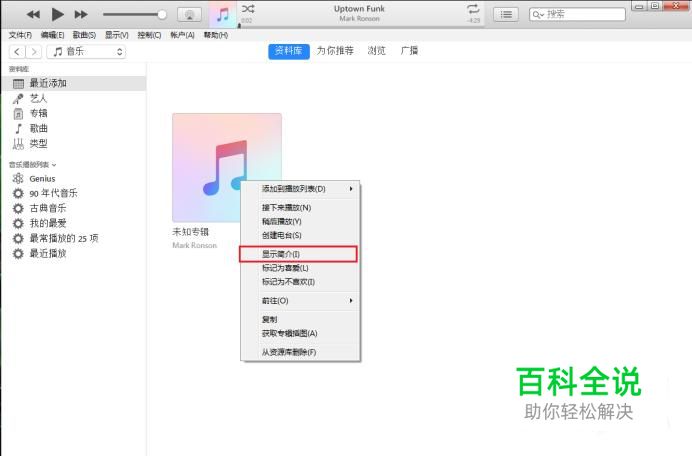Expand 添加到播放列表(D) submenu
This screenshot has width=692, height=456.
[x=300, y=189]
